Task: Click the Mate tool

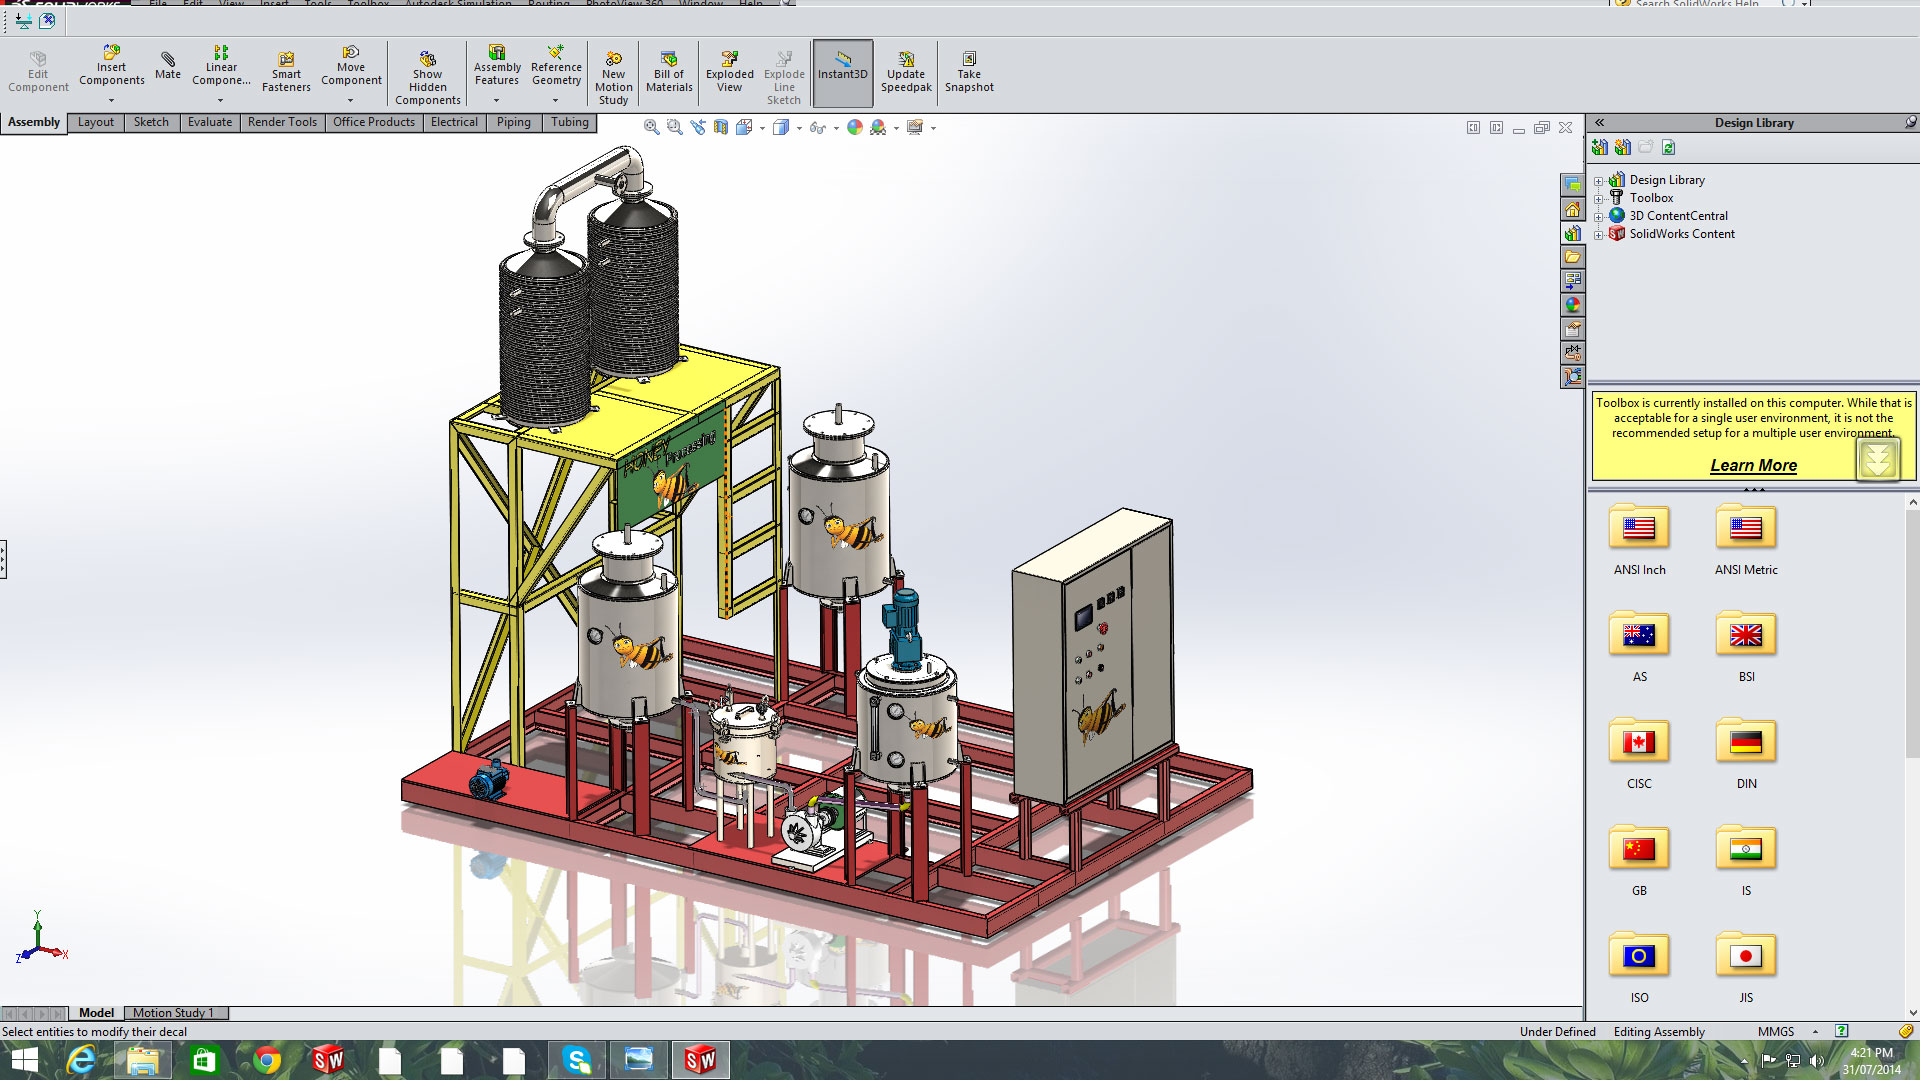Action: [x=168, y=65]
